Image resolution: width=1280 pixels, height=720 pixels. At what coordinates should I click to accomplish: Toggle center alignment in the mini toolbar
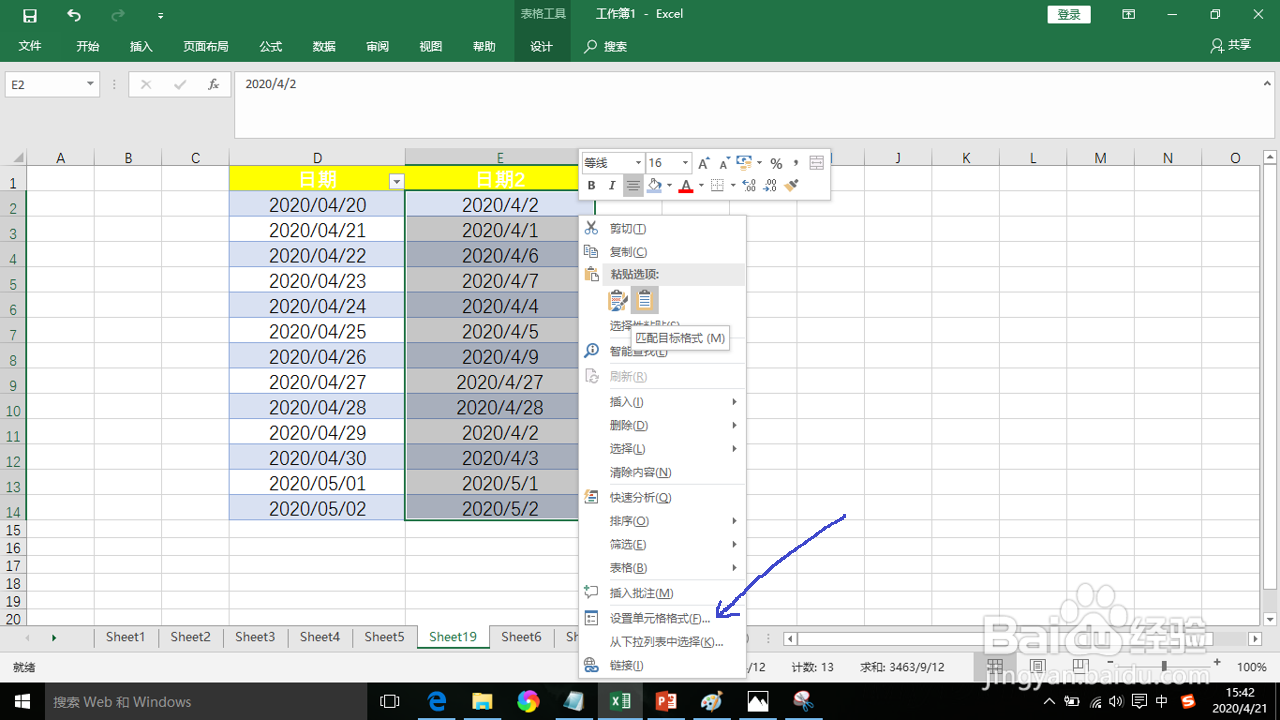point(633,186)
